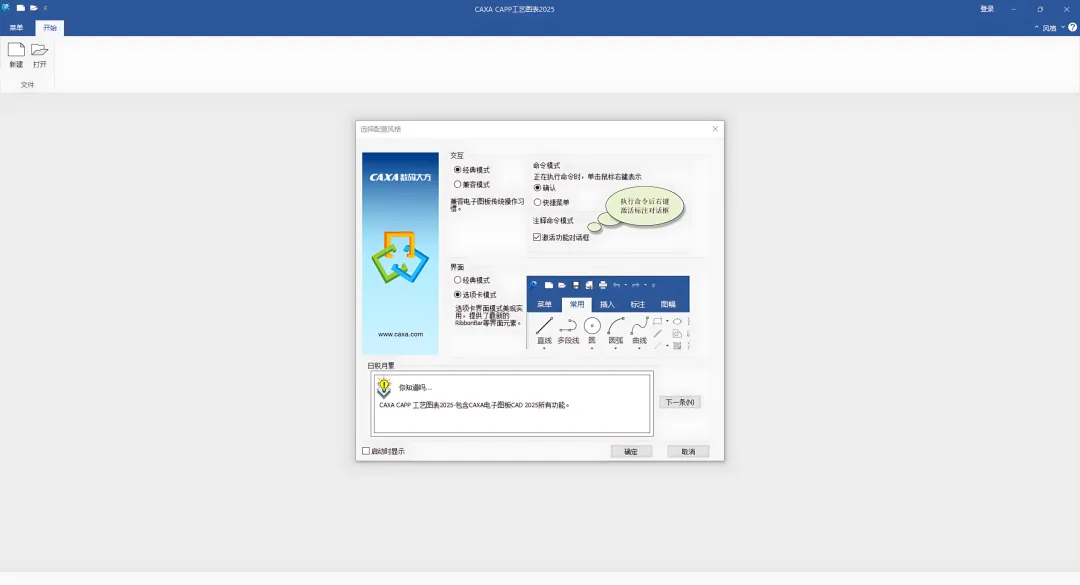The image size is (1080, 585).
Task: Minimize the CAXA CAPP main window
Action: pos(1014,9)
